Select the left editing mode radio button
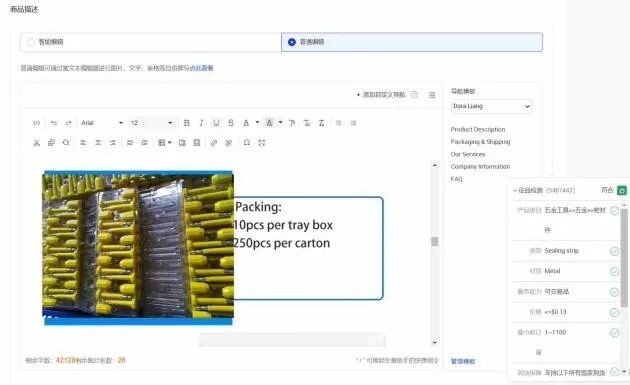The height and width of the screenshot is (385, 630). tap(31, 42)
